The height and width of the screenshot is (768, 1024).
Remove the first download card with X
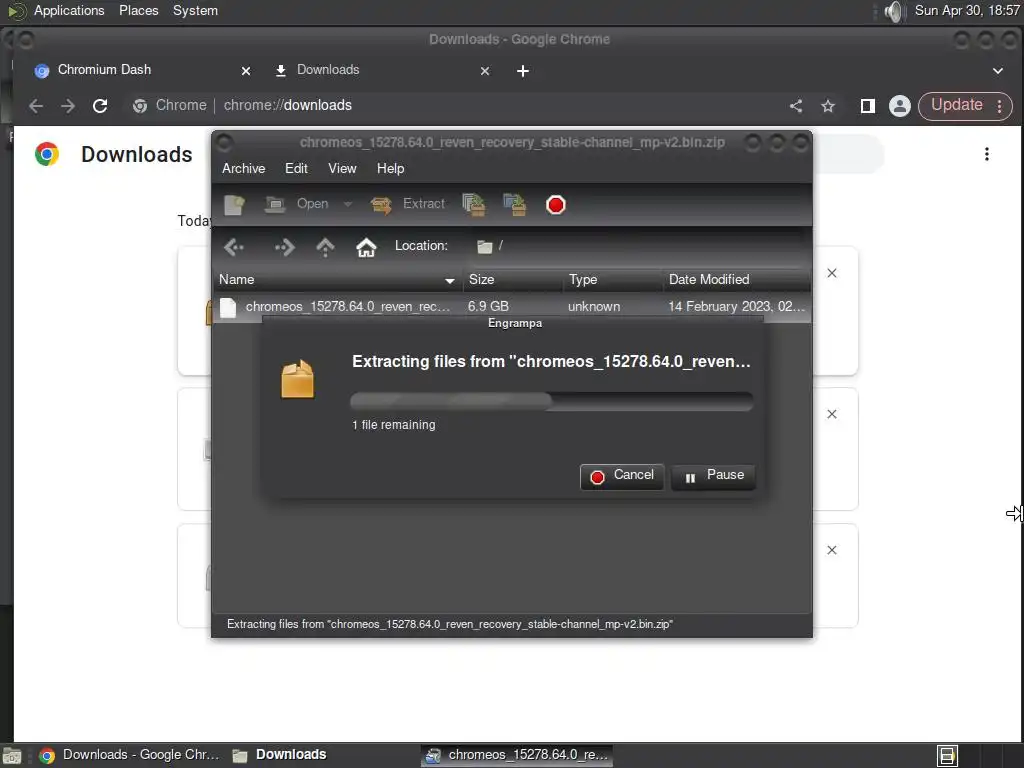(831, 273)
